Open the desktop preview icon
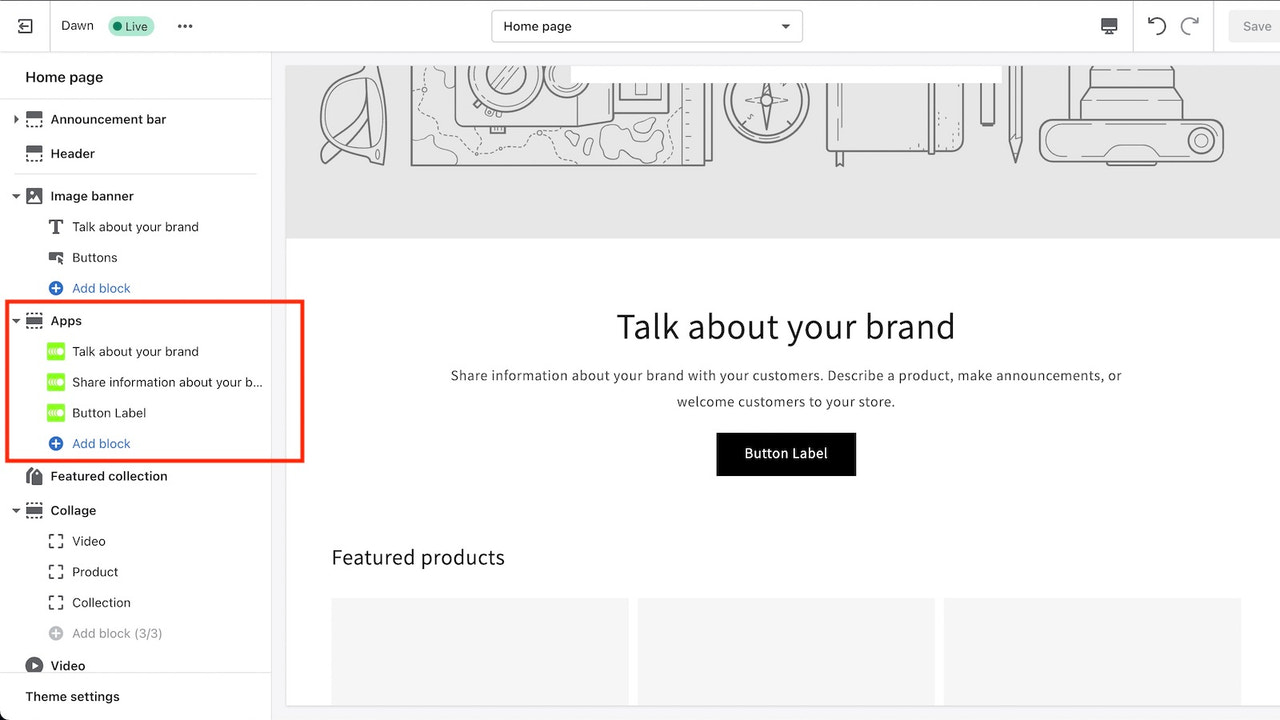The image size is (1280, 720). (1109, 26)
